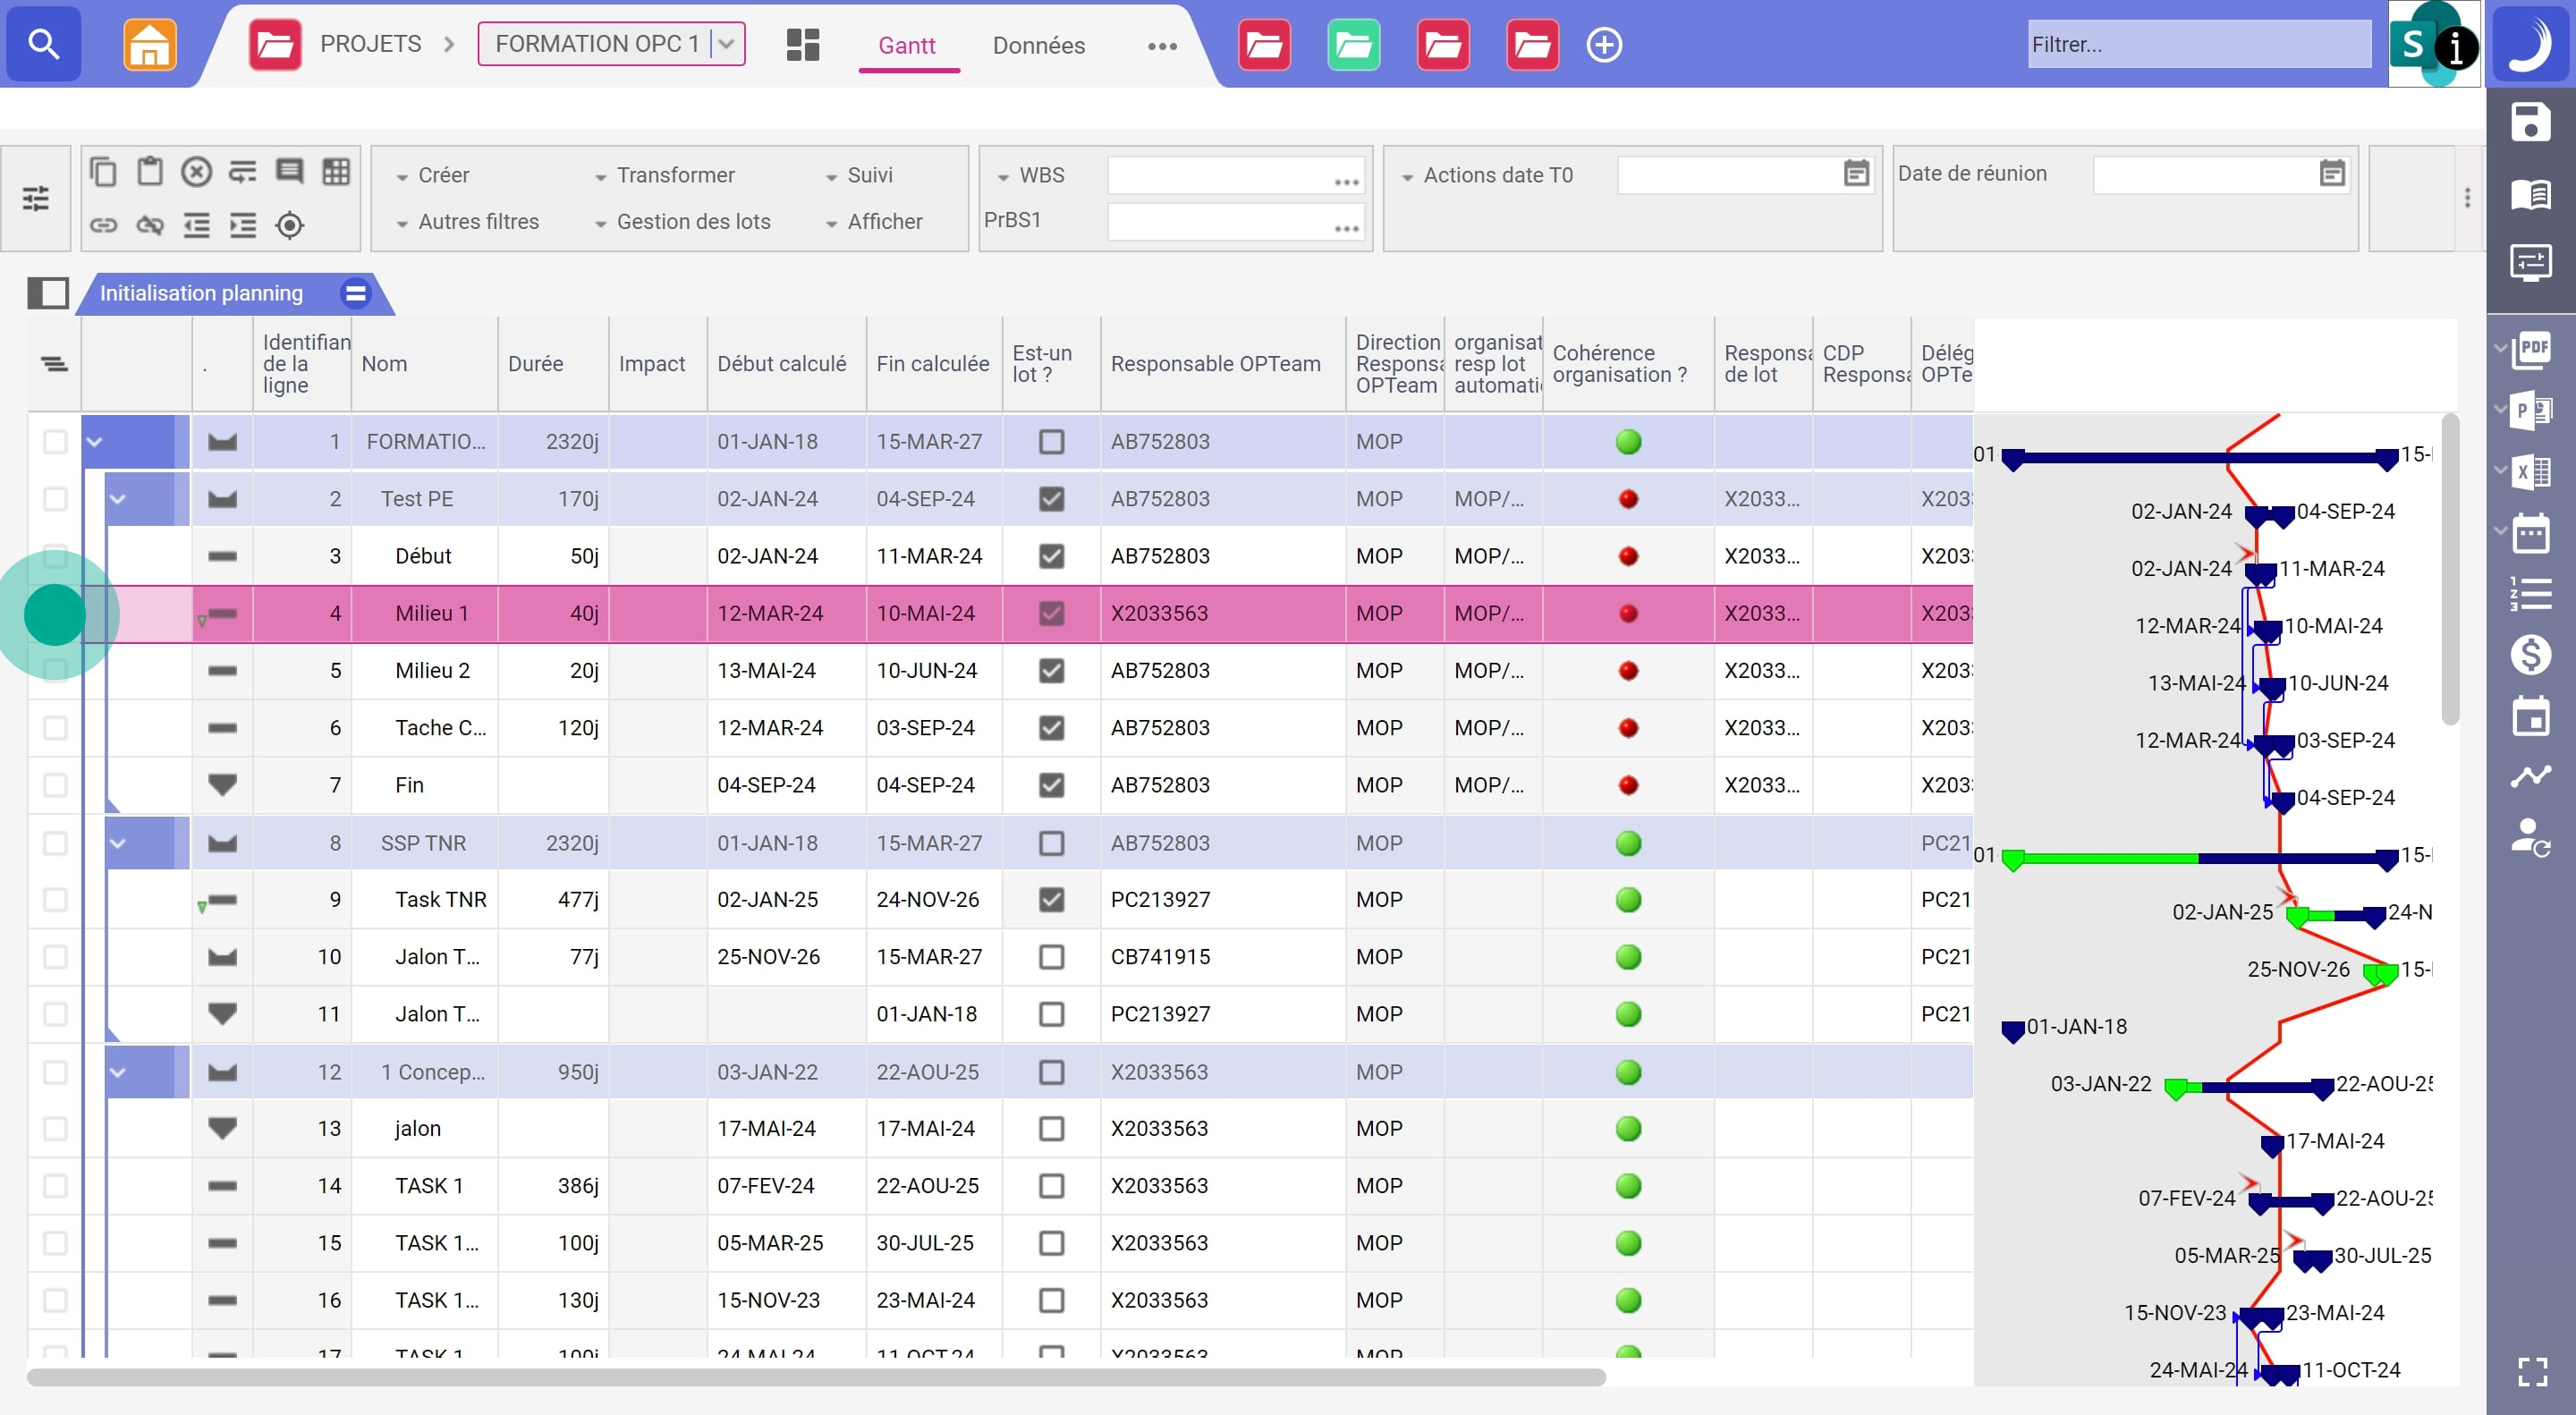2576x1415 pixels.
Task: Click the search magnifier icon
Action: 43,44
